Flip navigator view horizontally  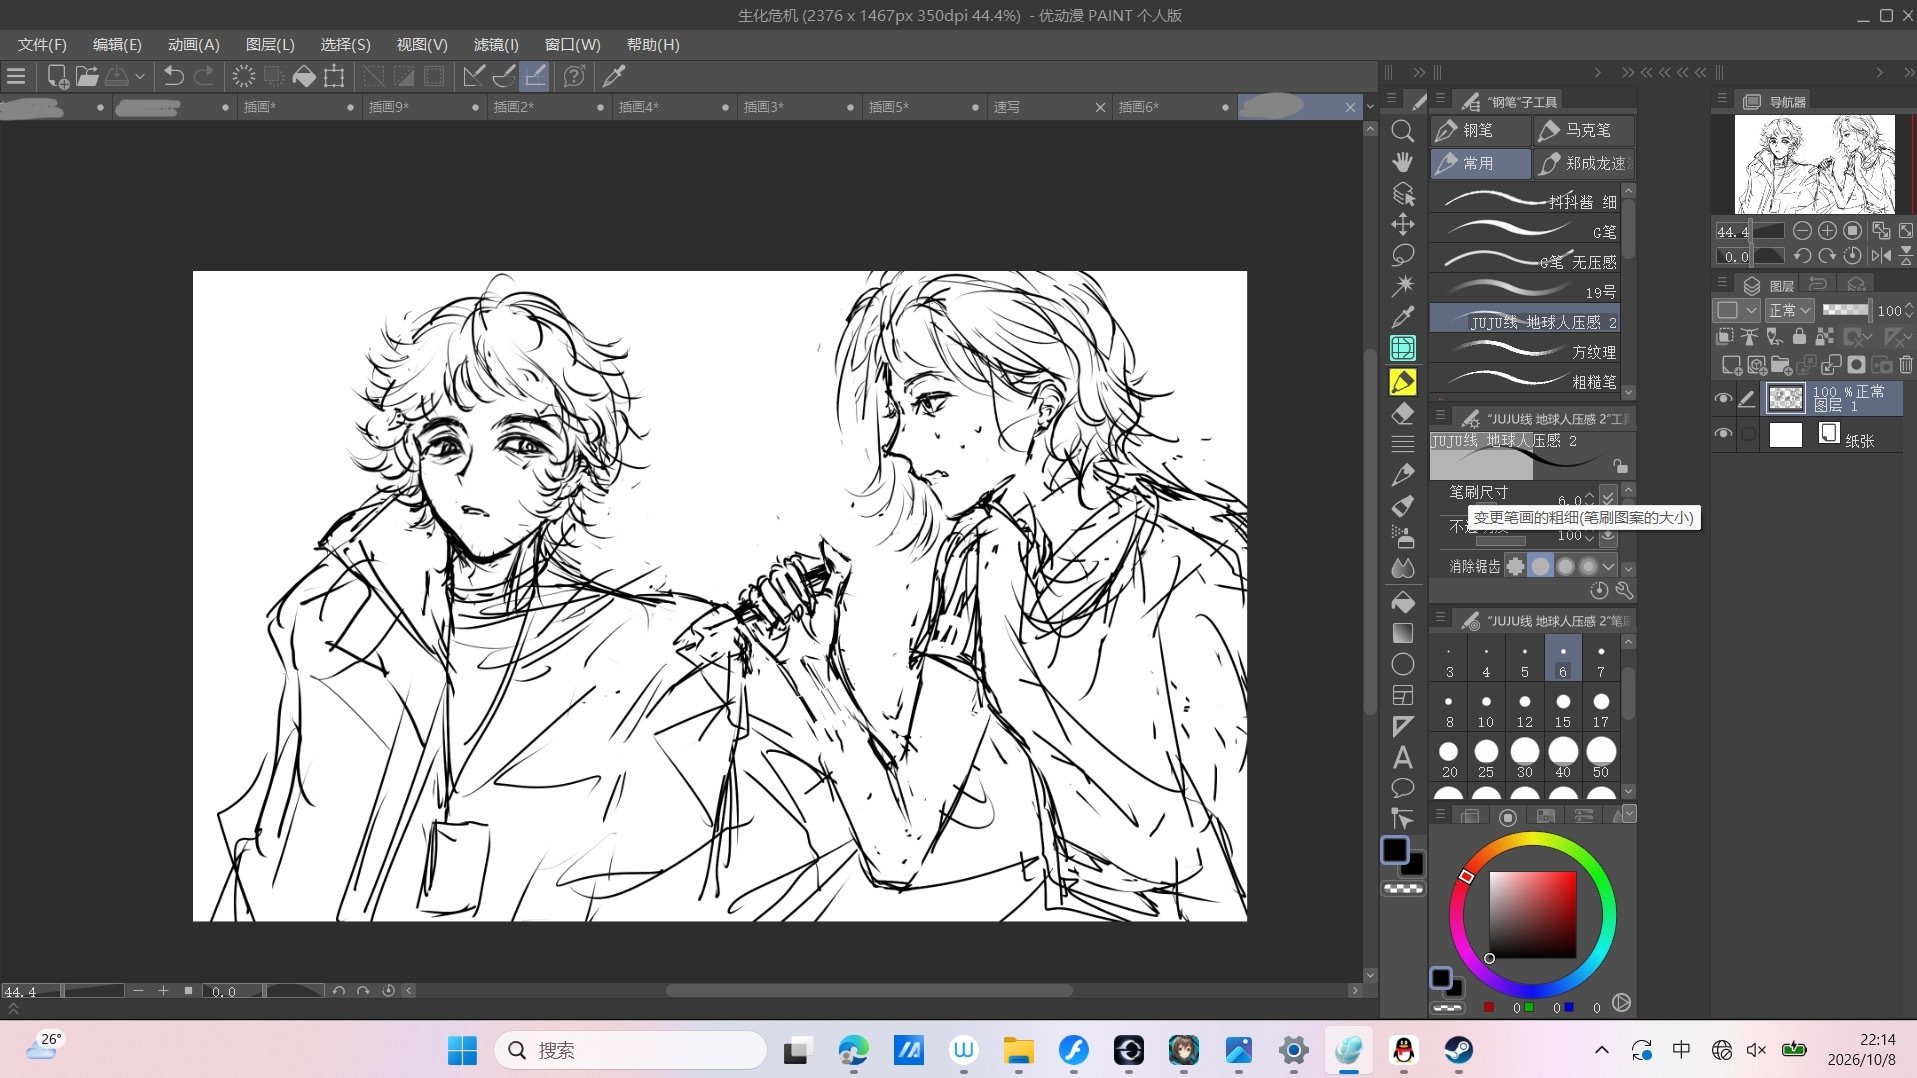tap(1881, 256)
